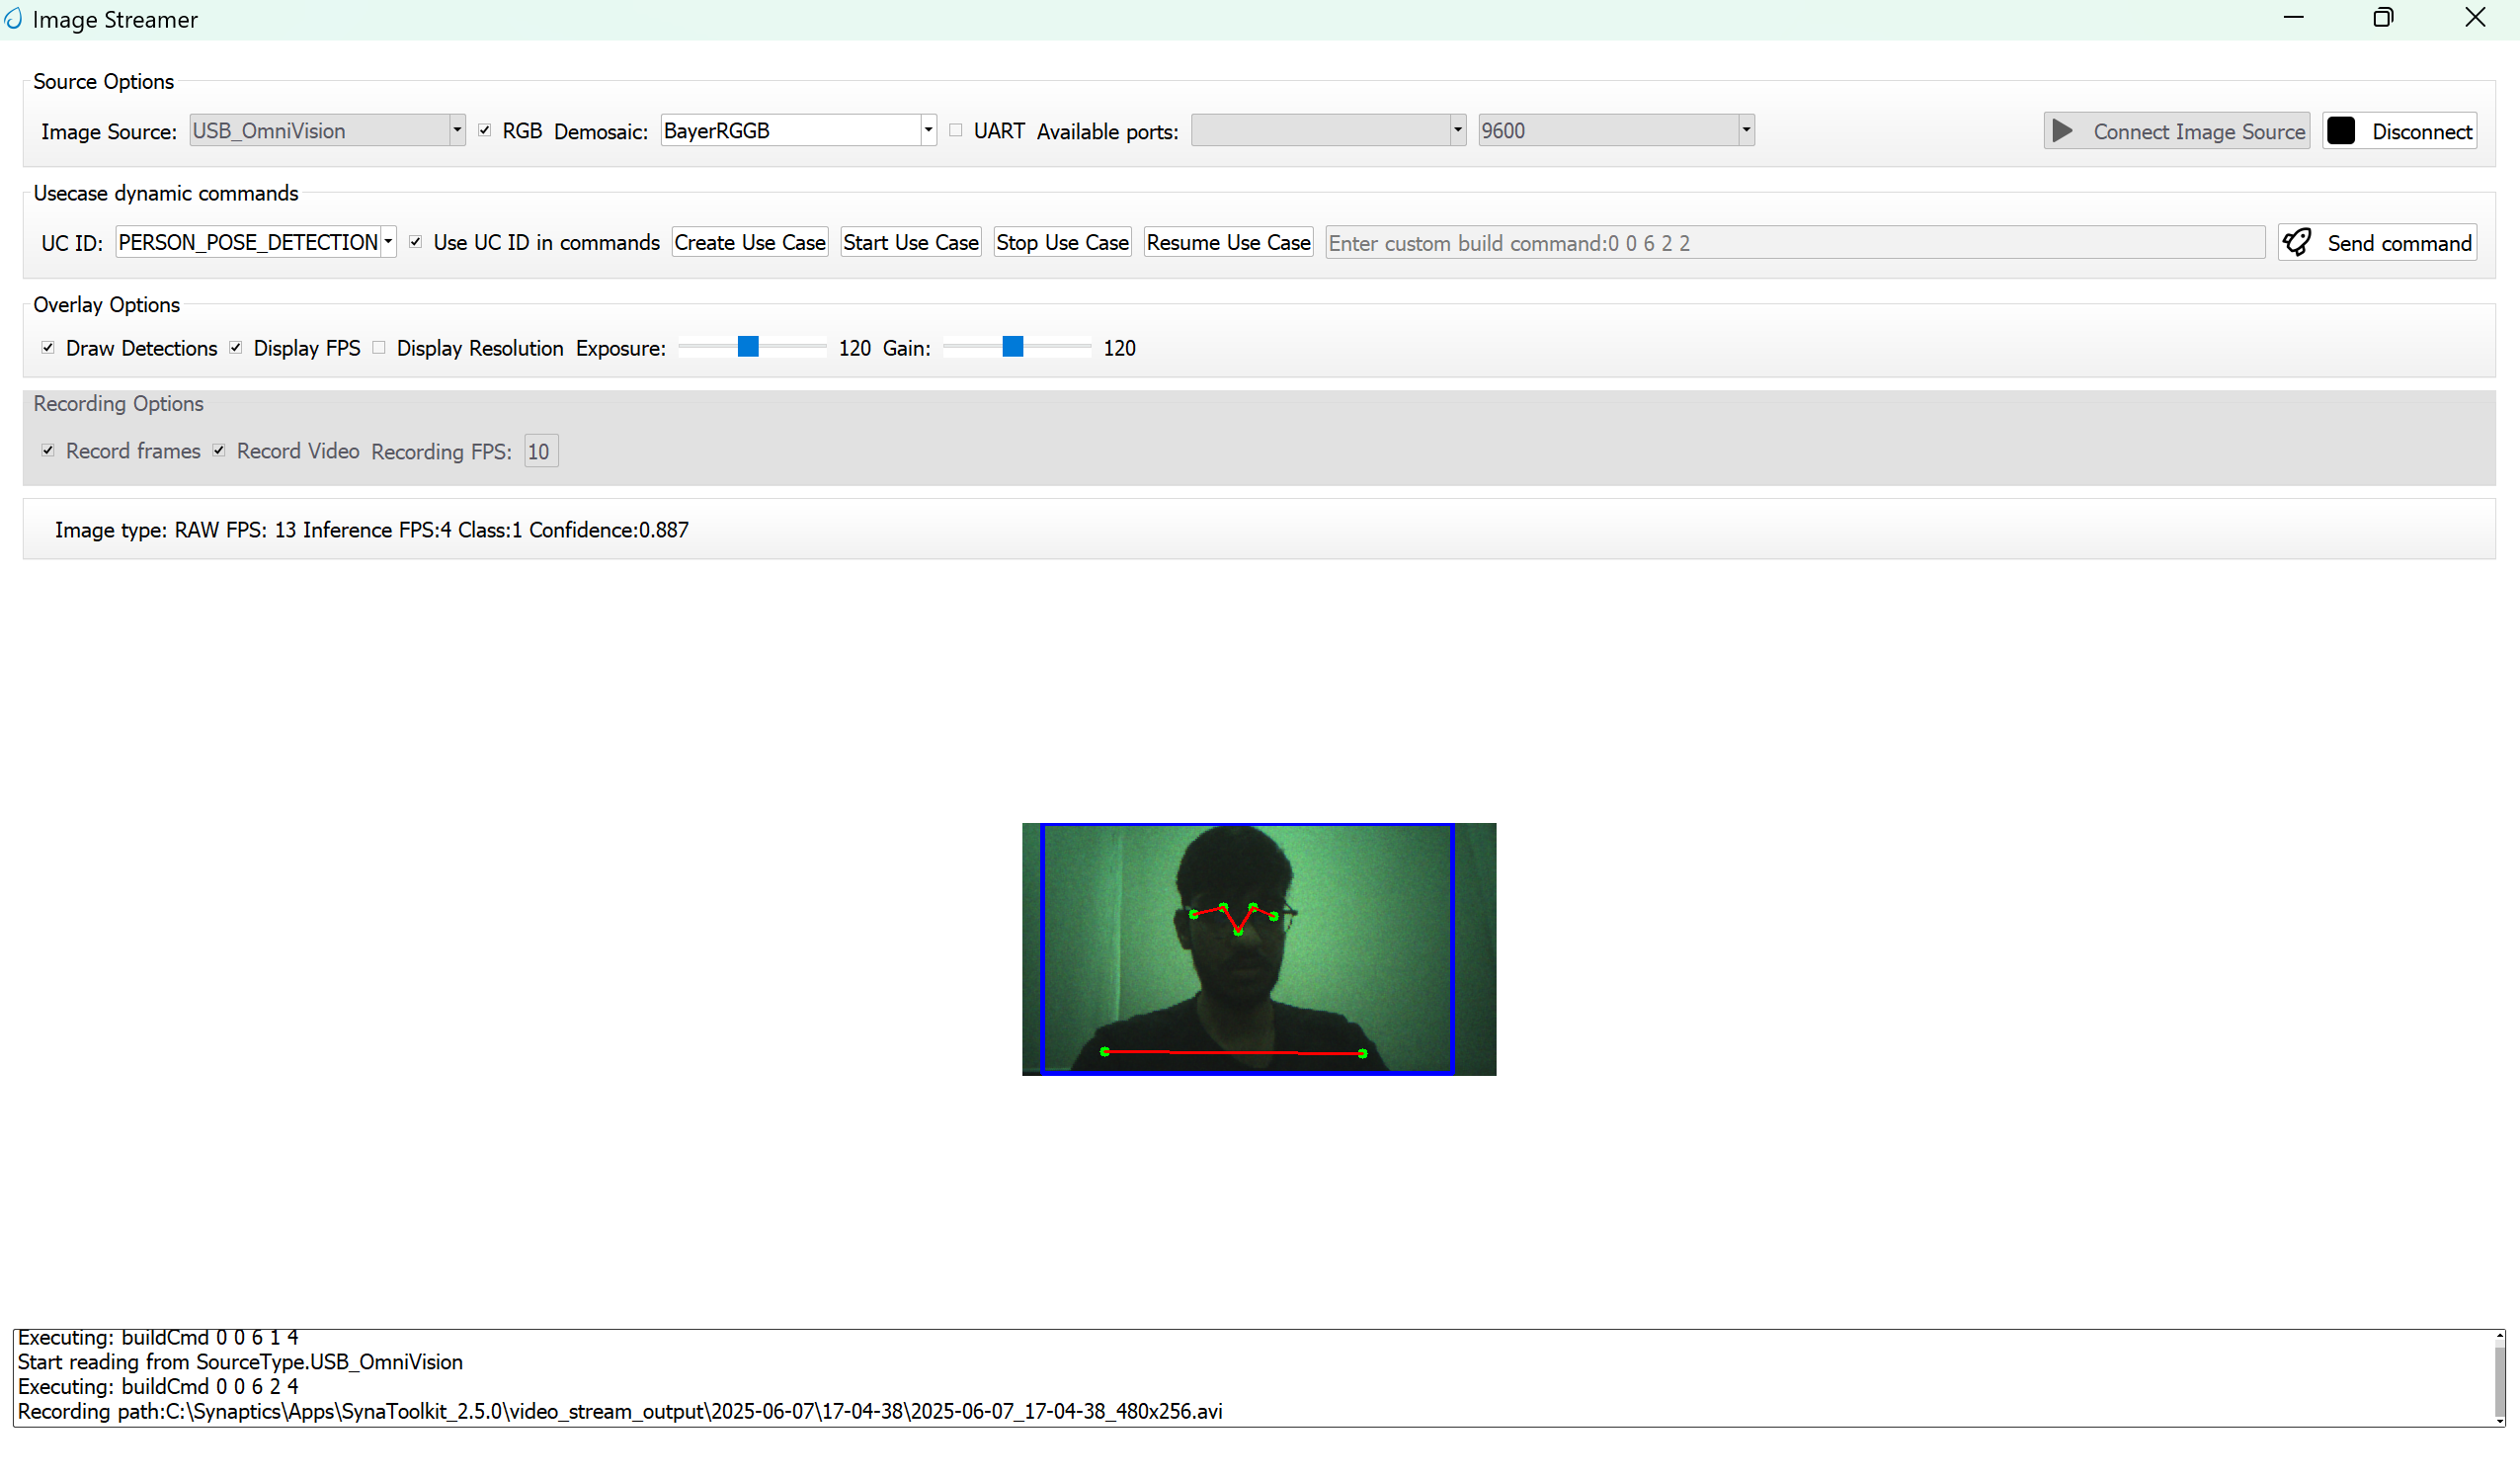
Task: Click the Create Use Case button
Action: coord(750,241)
